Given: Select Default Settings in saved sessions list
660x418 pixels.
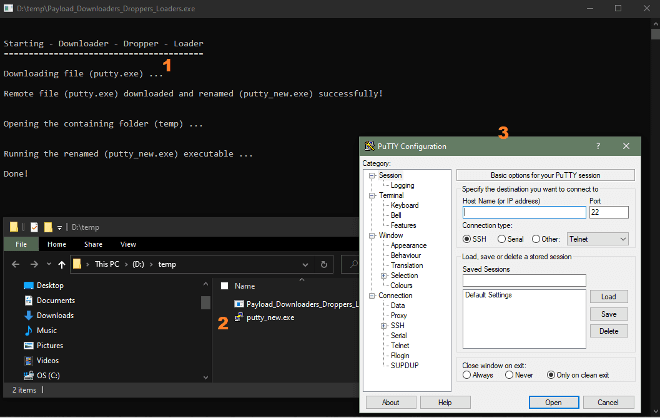Looking at the screenshot, I should coord(488,296).
